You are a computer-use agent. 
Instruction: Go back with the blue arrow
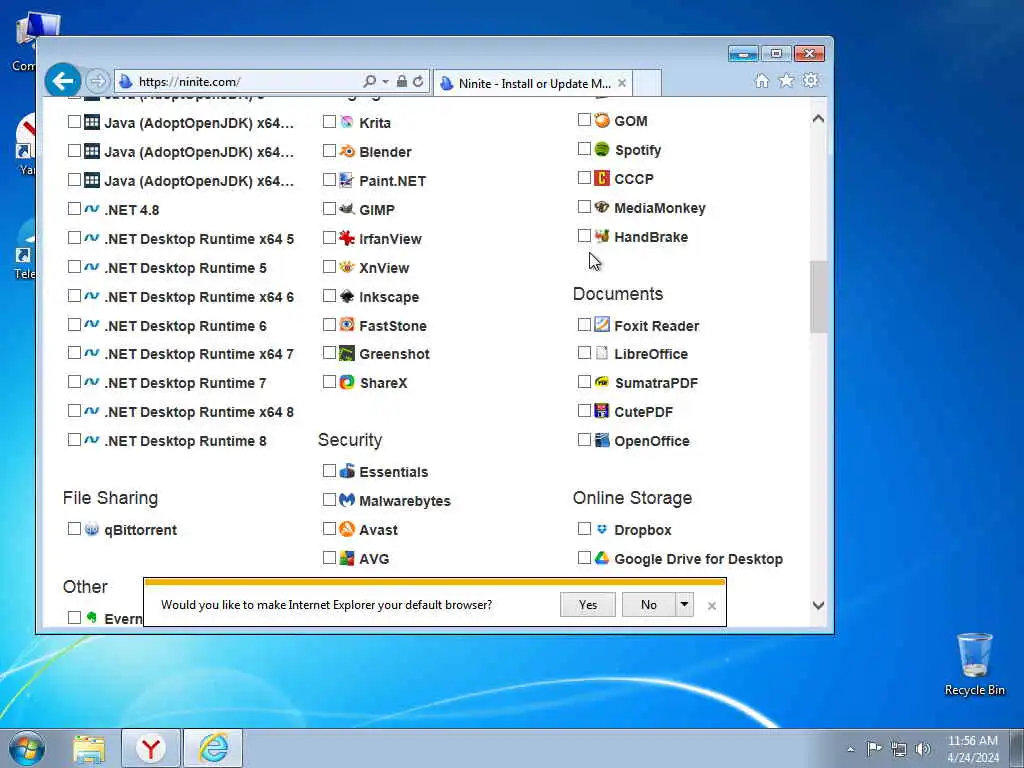(63, 82)
